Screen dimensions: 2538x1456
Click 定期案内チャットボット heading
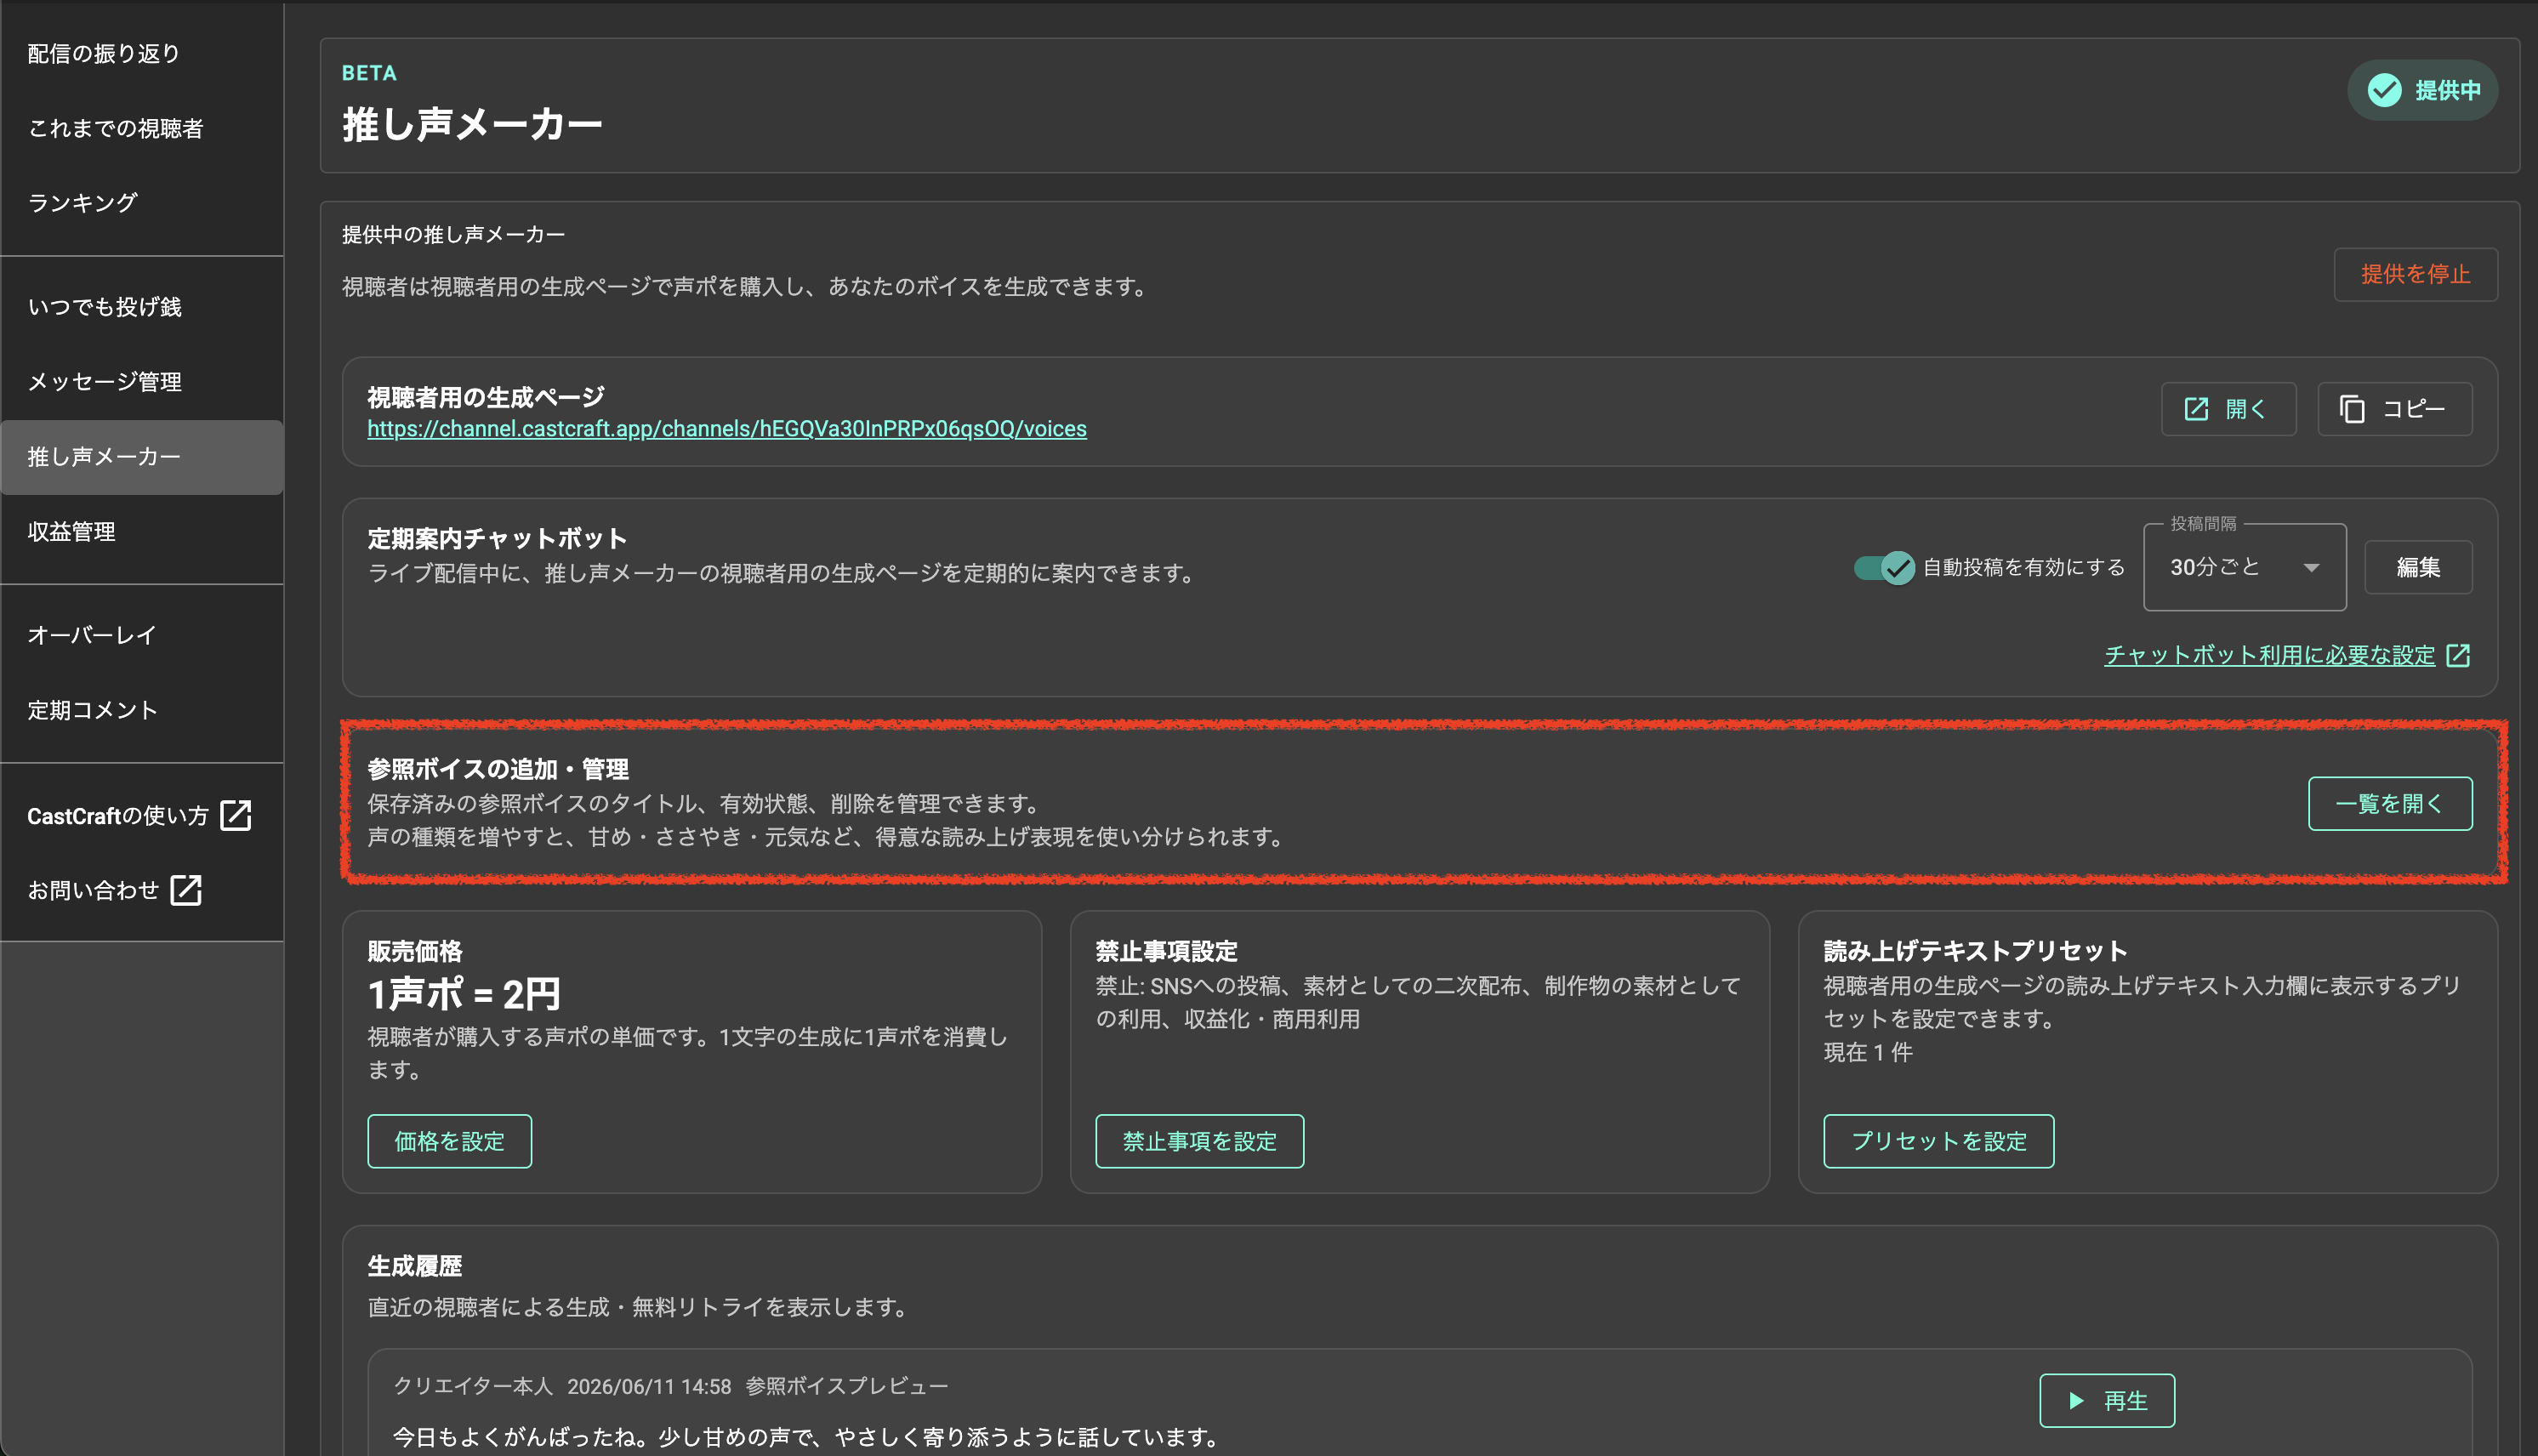click(497, 538)
